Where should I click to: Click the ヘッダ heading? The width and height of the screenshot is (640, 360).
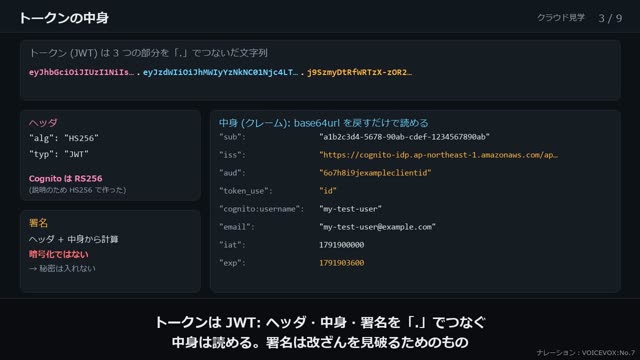43,122
